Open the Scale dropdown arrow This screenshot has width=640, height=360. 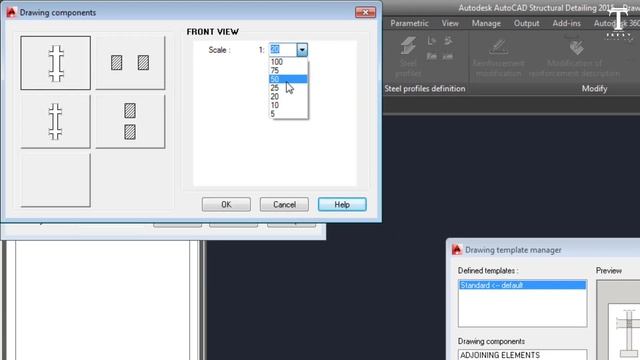302,50
